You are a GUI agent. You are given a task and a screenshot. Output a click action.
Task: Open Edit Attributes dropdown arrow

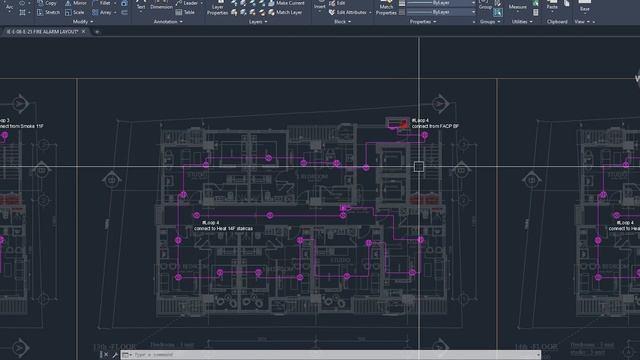pos(370,13)
